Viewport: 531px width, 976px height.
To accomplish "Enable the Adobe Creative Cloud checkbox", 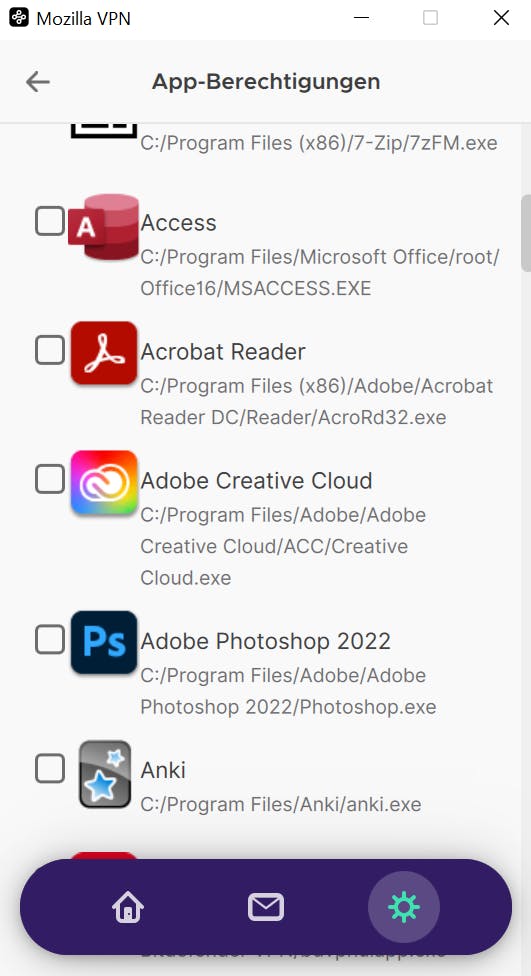I will click(x=50, y=479).
